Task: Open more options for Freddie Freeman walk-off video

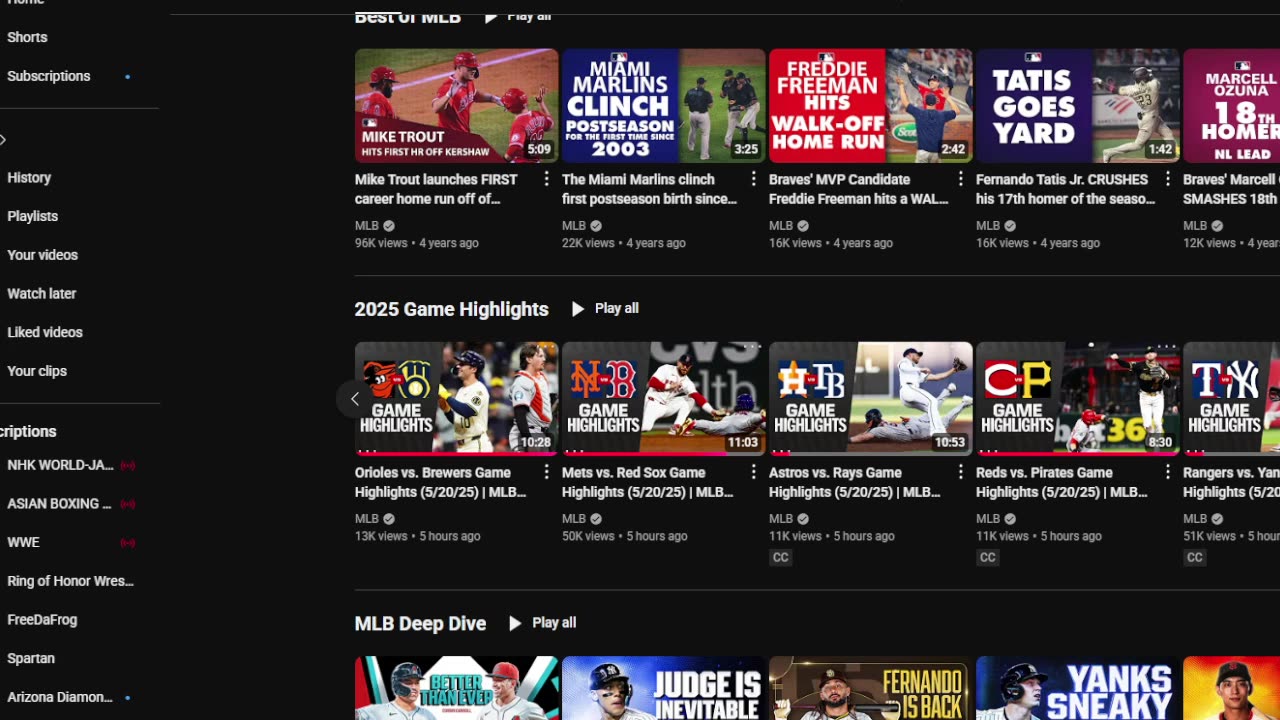Action: [960, 179]
